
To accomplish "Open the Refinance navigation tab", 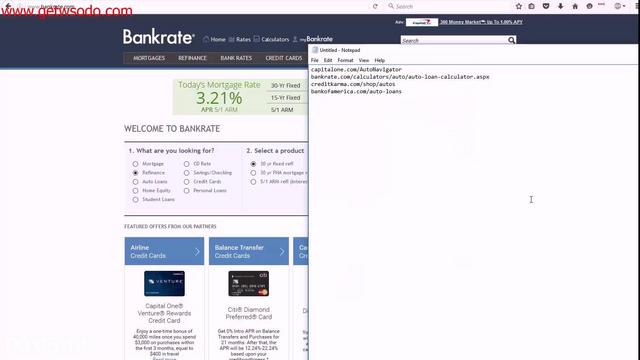I will click(x=192, y=58).
